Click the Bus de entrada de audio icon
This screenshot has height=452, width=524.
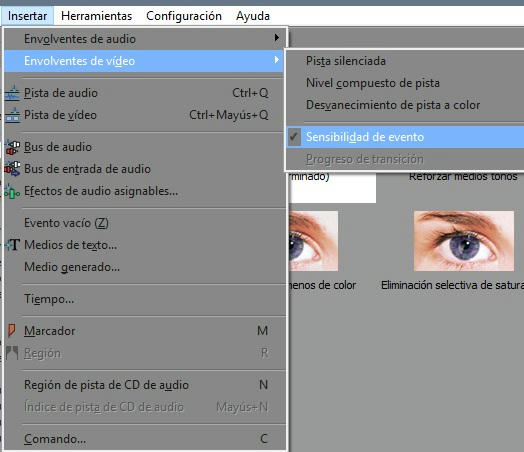point(12,169)
